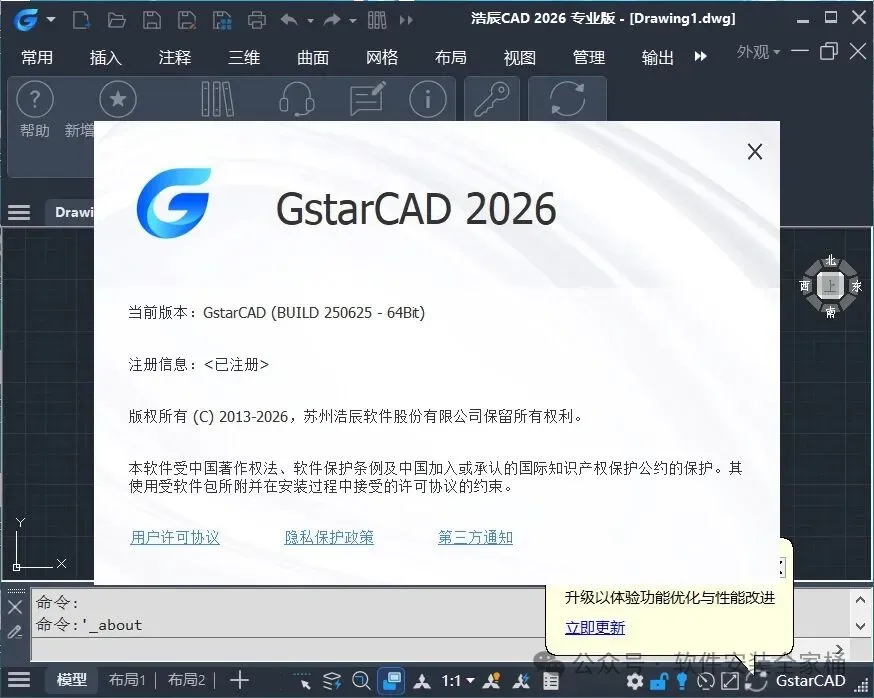Open the drawing tabs hamburger menu
Image resolution: width=874 pixels, height=698 pixels.
19,212
